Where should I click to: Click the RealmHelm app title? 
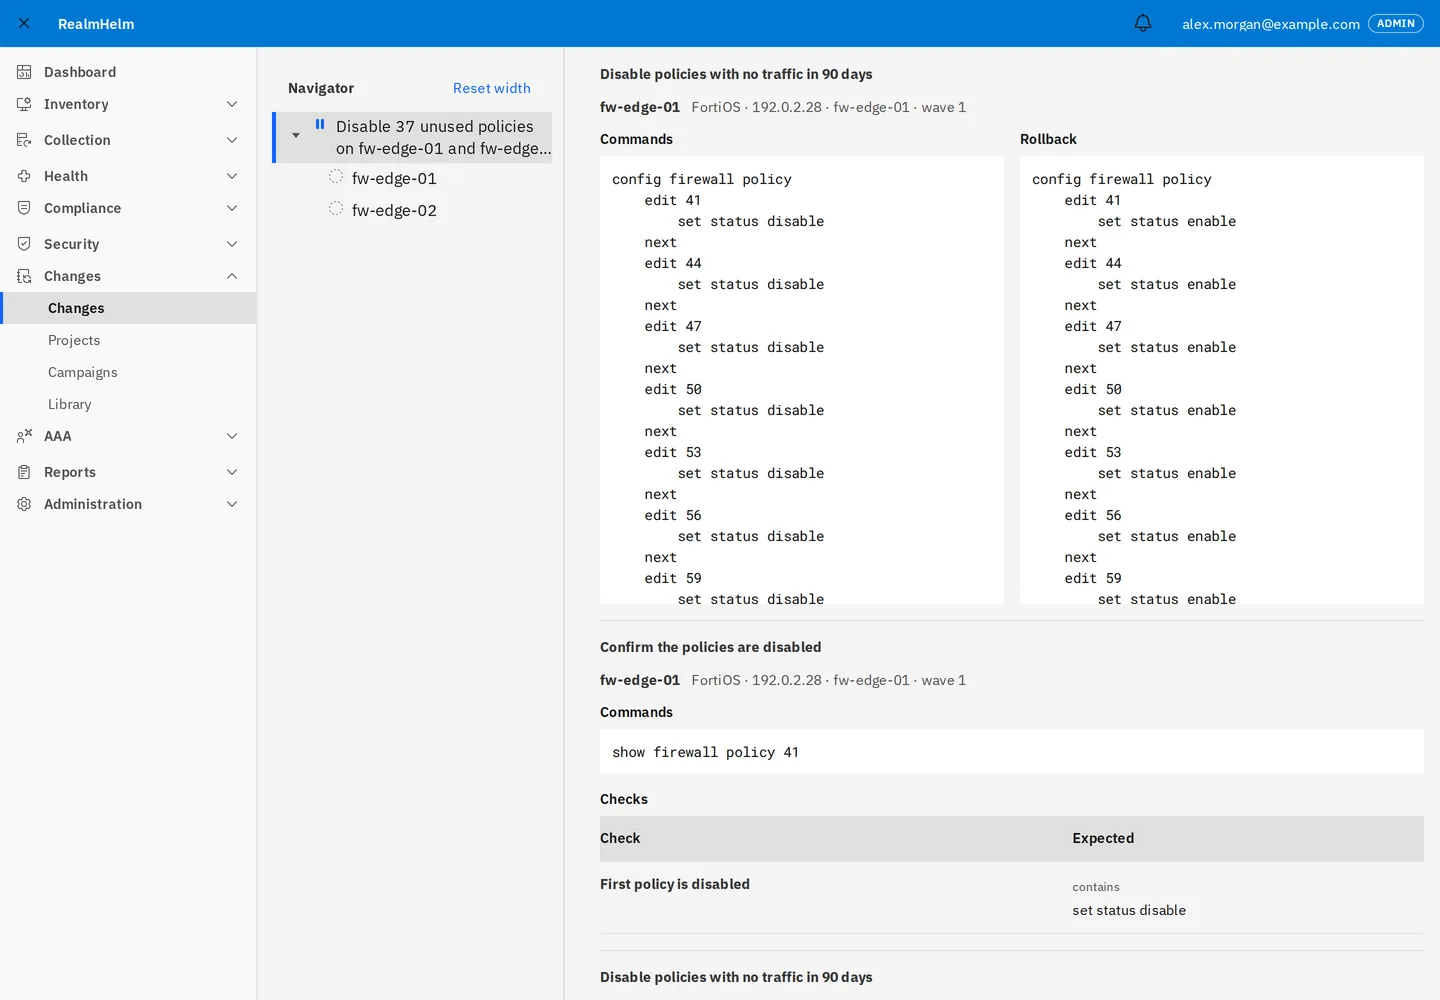click(96, 24)
